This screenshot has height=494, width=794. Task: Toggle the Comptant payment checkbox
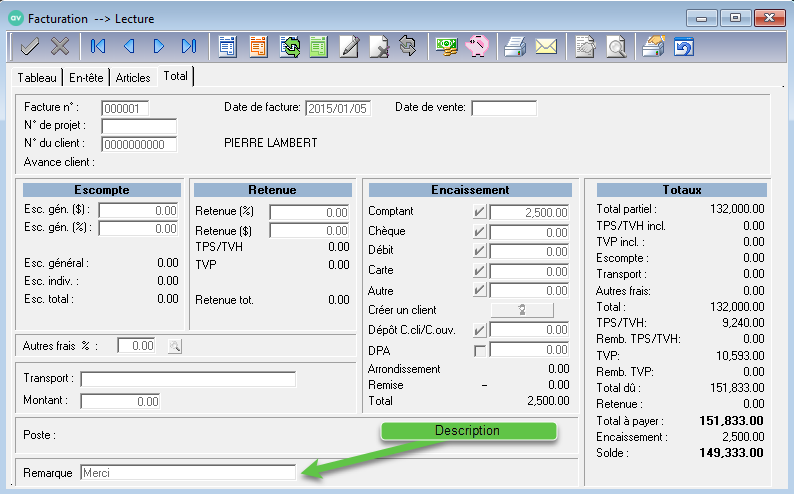coord(480,212)
